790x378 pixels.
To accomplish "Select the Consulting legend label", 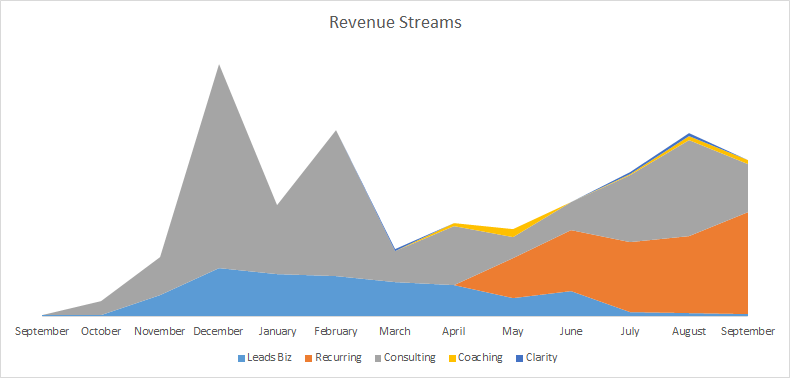I will tap(410, 358).
